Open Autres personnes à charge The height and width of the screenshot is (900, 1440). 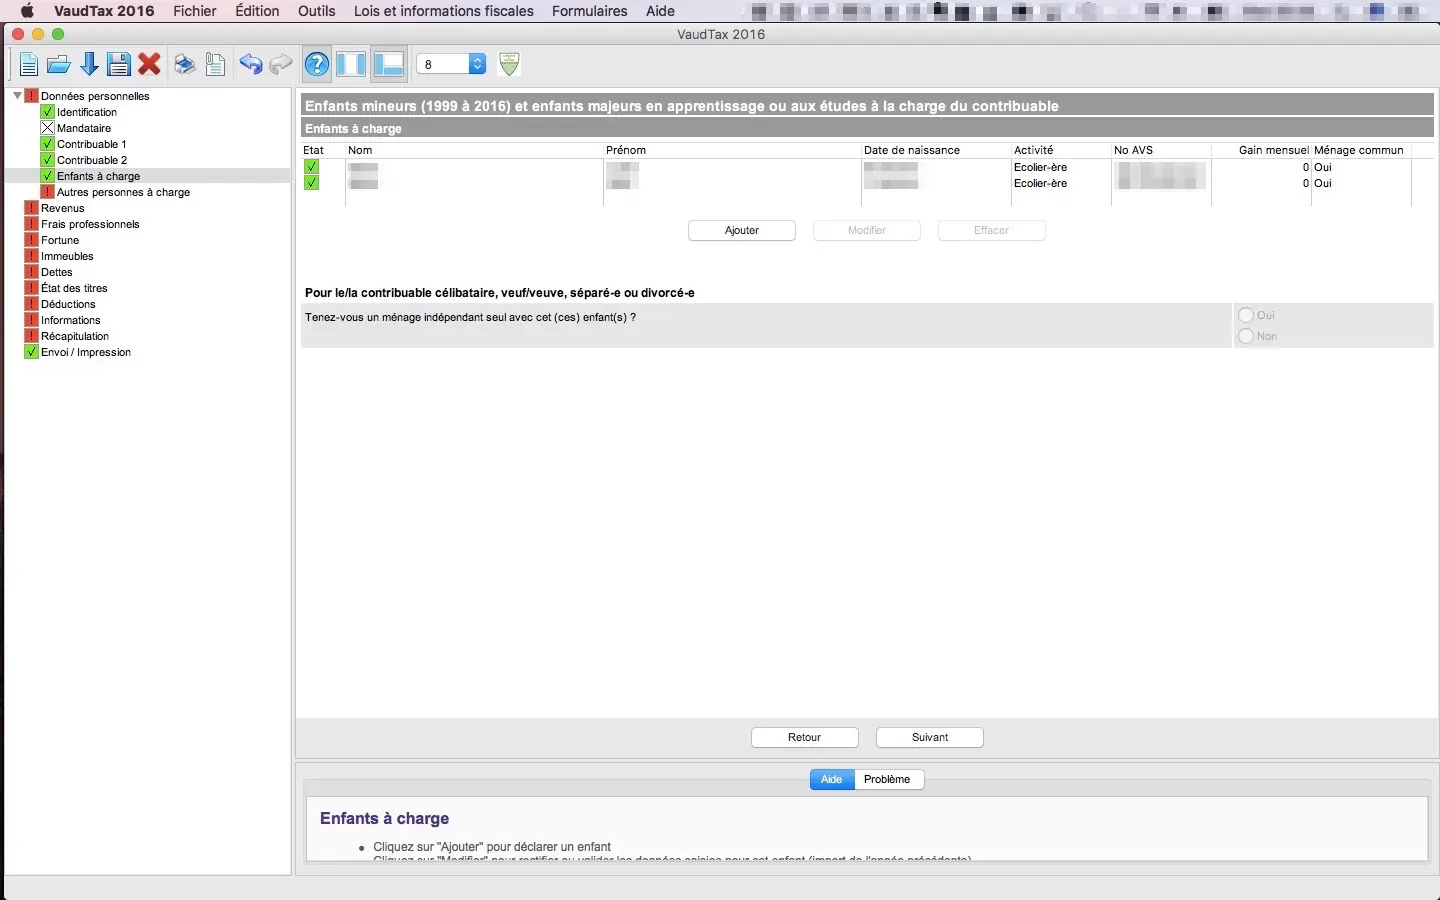click(123, 192)
